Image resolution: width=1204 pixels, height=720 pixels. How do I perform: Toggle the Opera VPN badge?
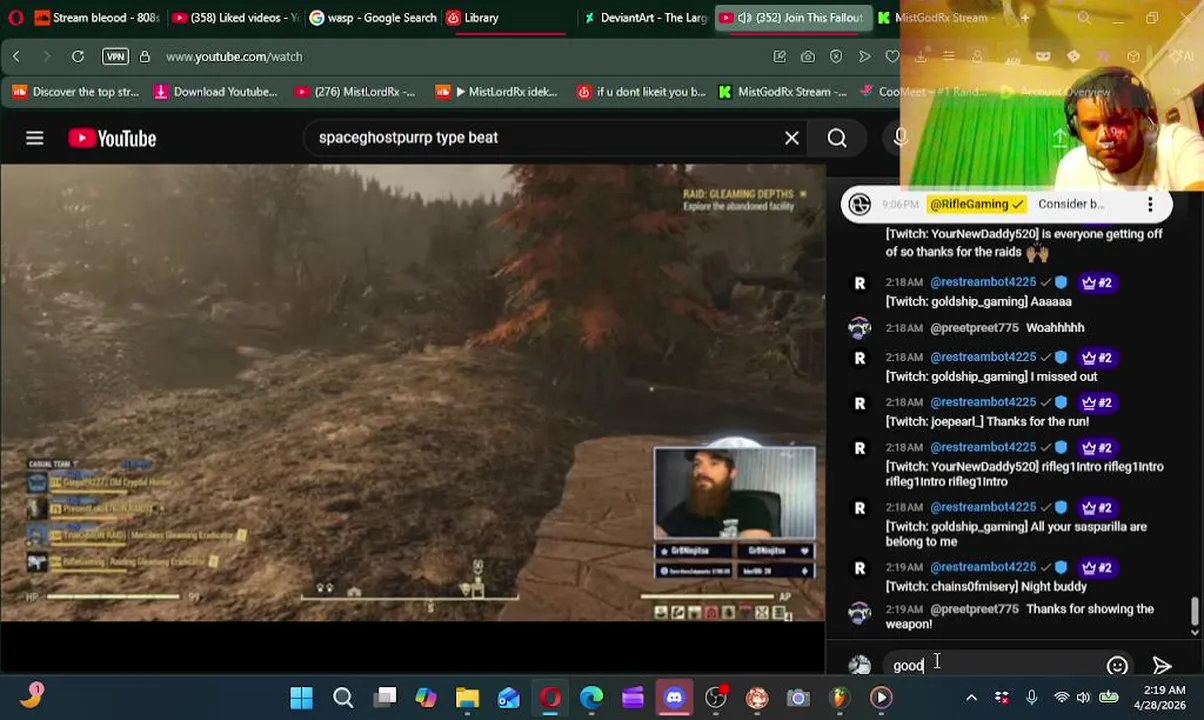(115, 57)
